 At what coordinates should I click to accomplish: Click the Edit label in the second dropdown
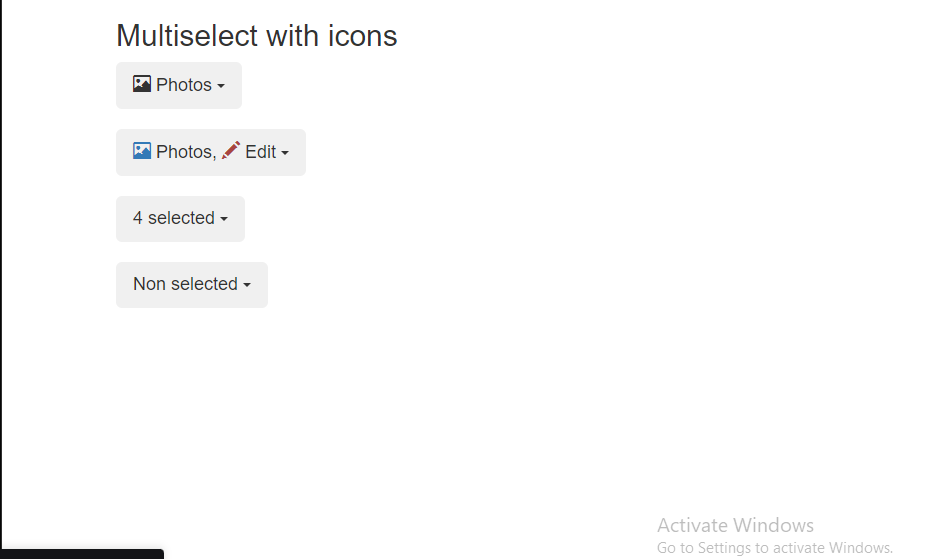click(261, 151)
